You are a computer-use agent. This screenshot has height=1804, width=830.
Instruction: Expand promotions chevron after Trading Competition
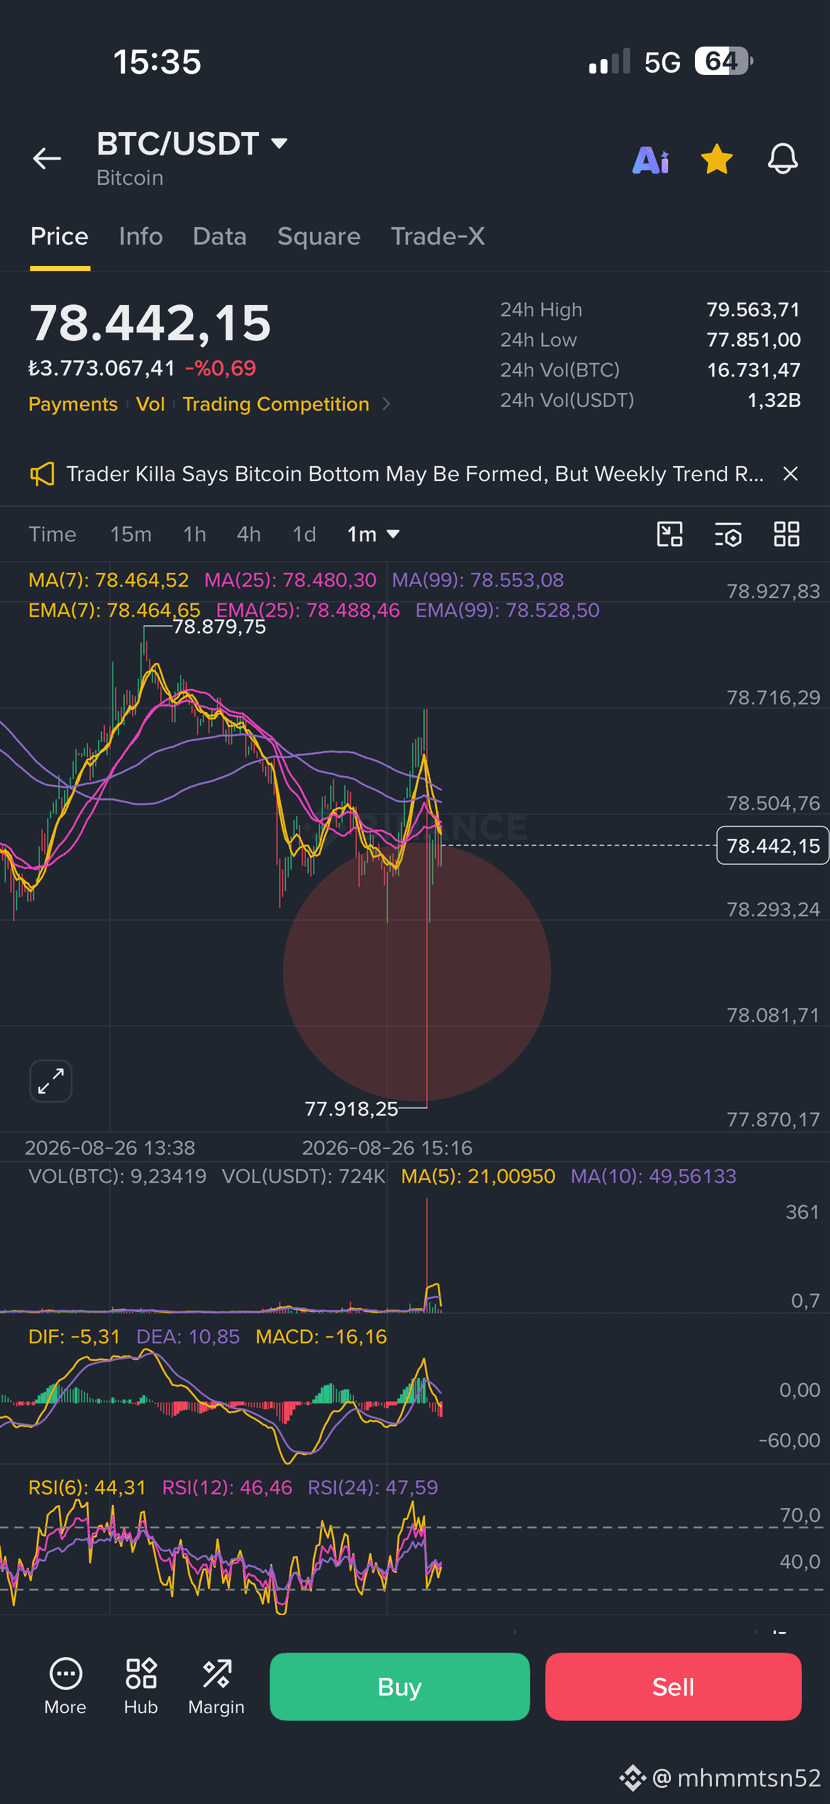(386, 404)
